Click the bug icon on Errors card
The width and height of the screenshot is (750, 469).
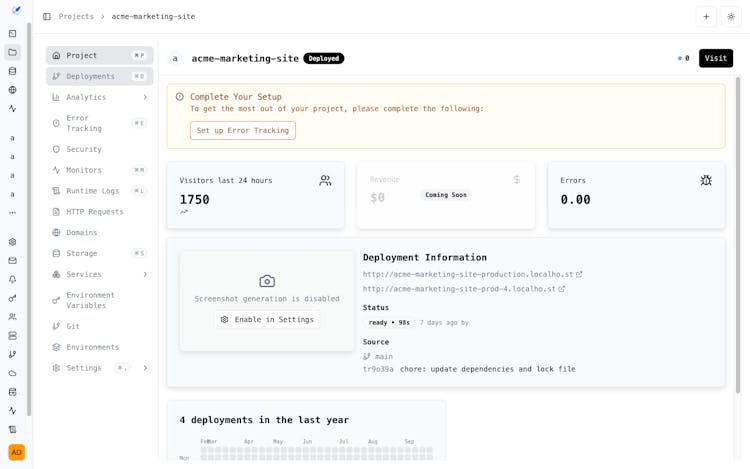click(706, 180)
